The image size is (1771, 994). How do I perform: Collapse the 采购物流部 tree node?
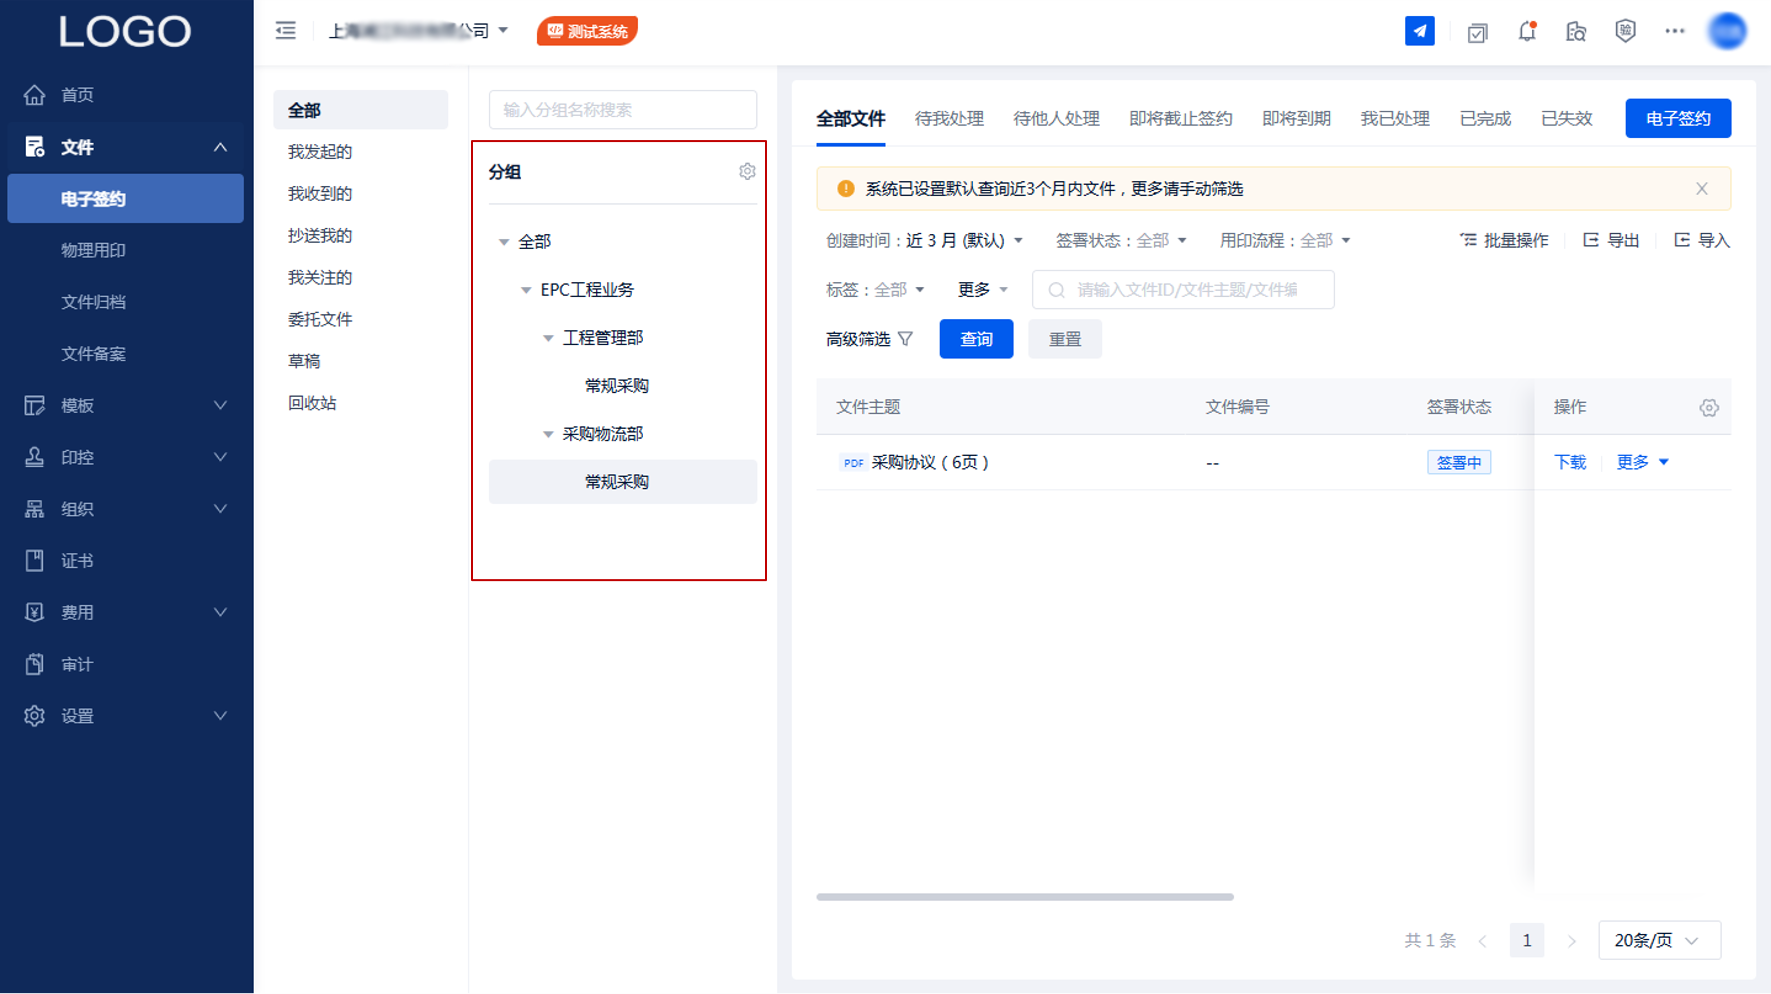coord(548,434)
